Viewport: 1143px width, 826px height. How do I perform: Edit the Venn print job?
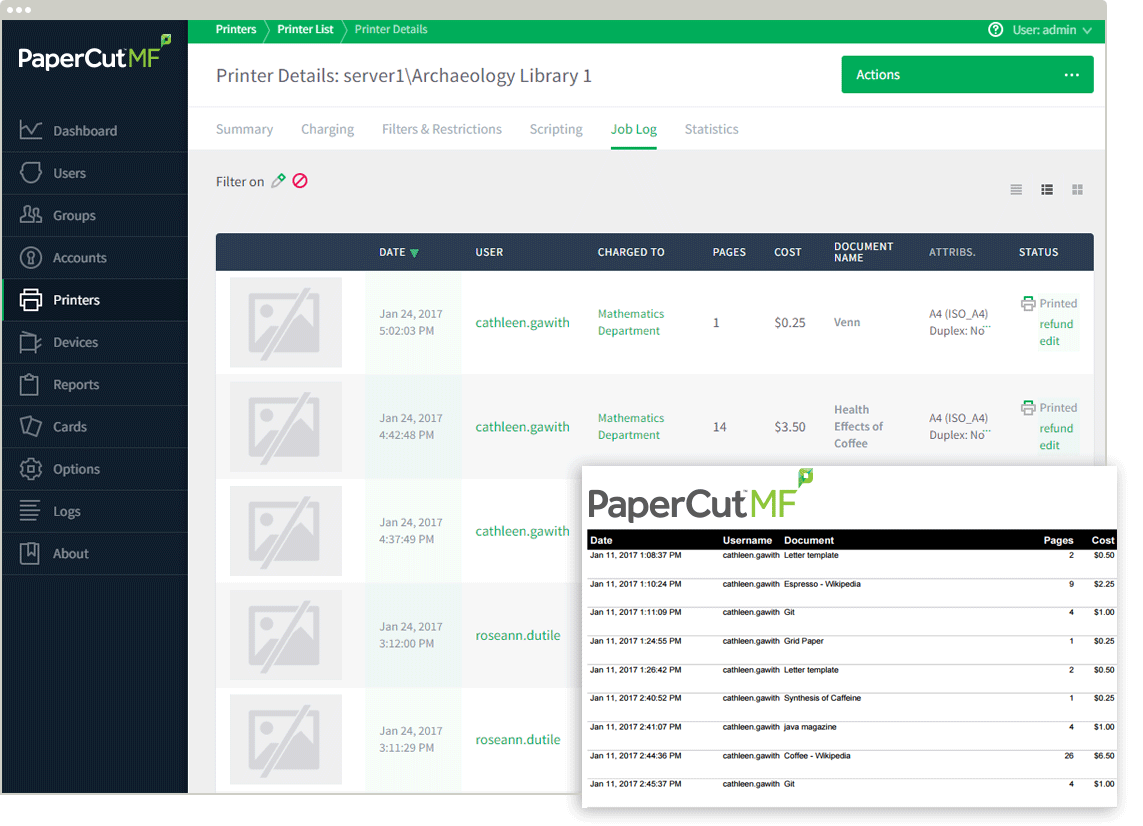pyautogui.click(x=1050, y=341)
